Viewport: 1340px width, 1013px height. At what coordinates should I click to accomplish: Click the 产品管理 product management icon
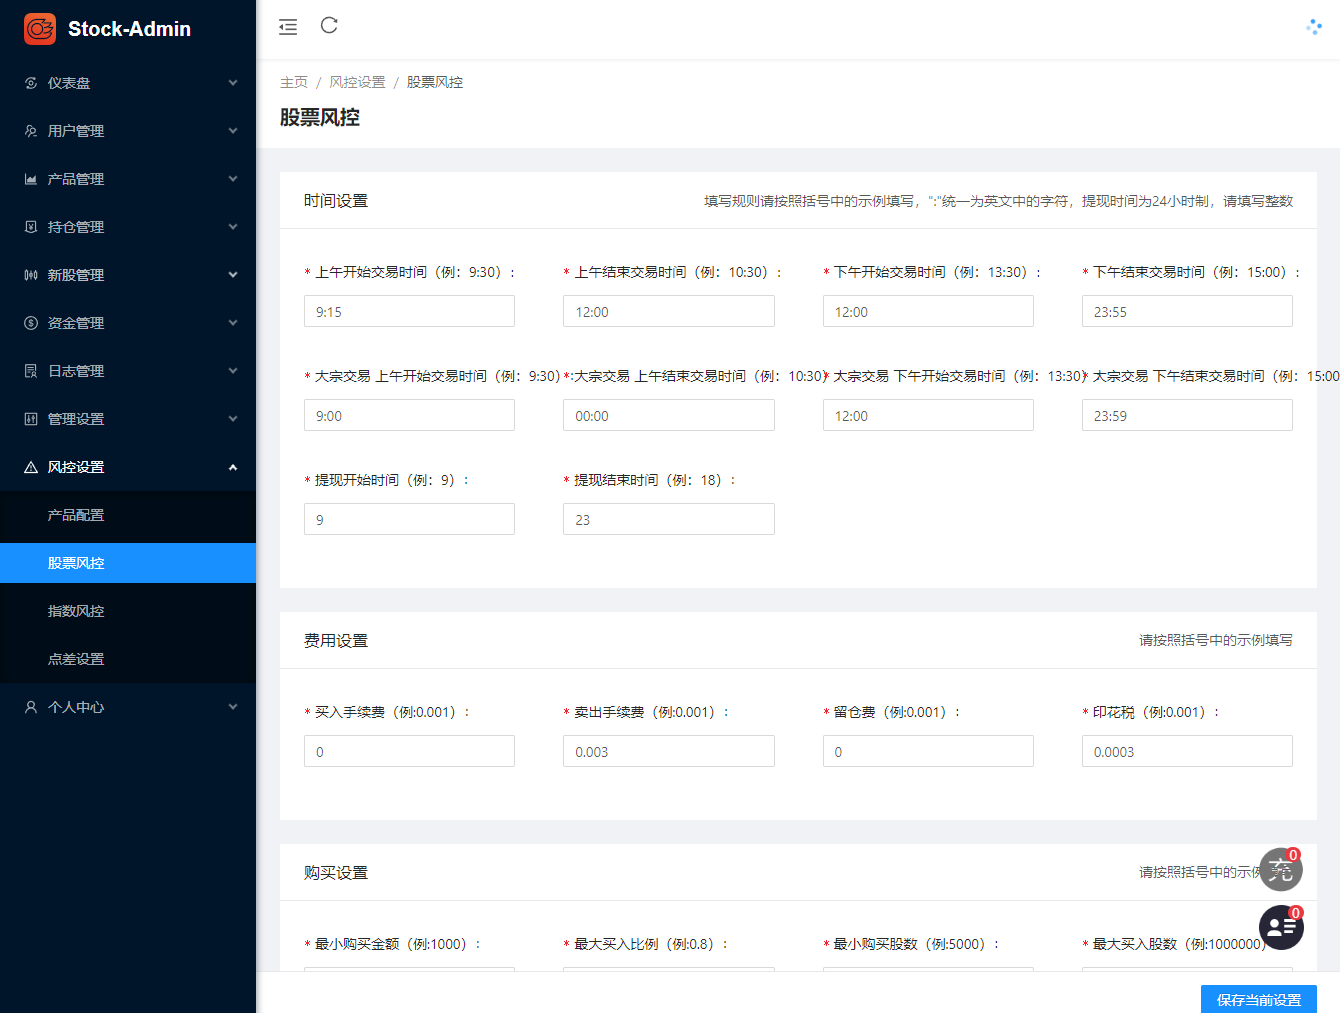[x=30, y=178]
